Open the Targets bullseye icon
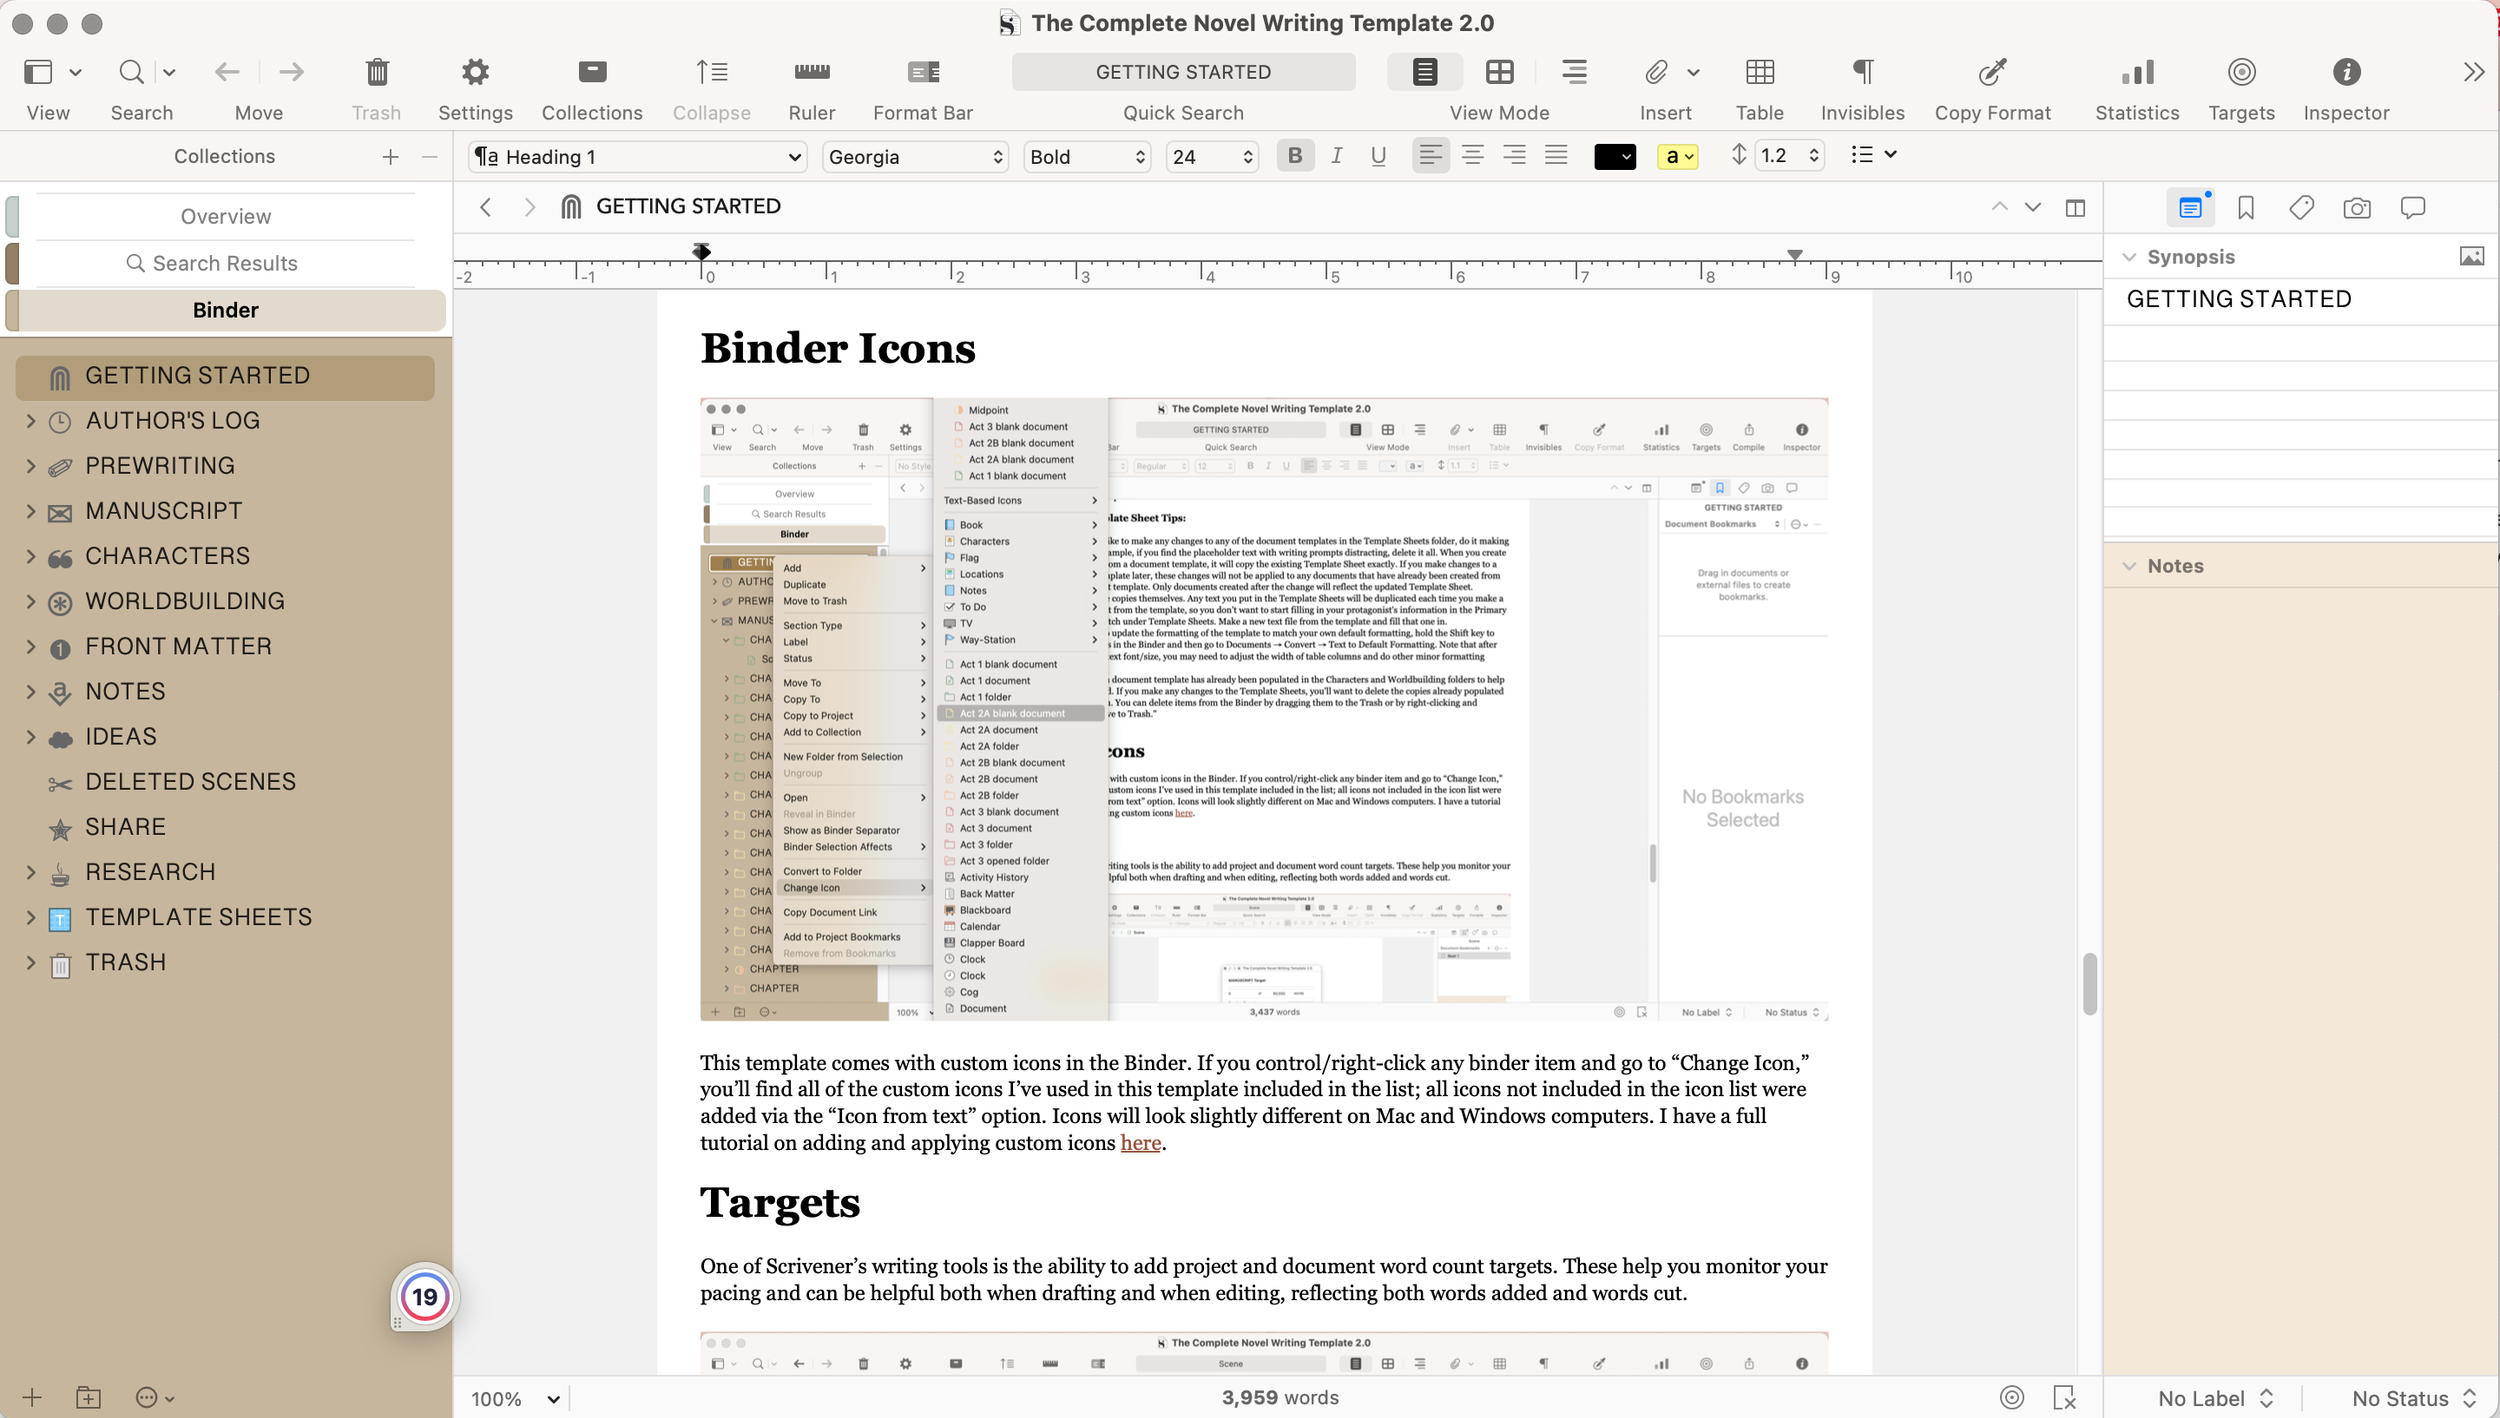This screenshot has width=2500, height=1418. [x=2241, y=72]
